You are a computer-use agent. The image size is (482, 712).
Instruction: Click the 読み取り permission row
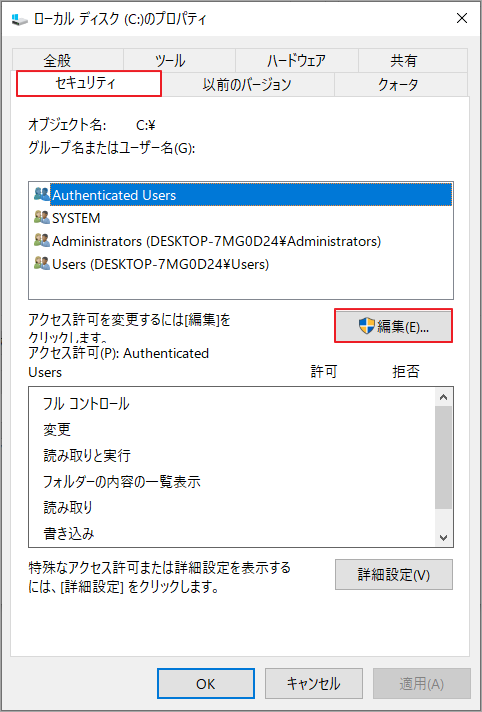(232, 507)
